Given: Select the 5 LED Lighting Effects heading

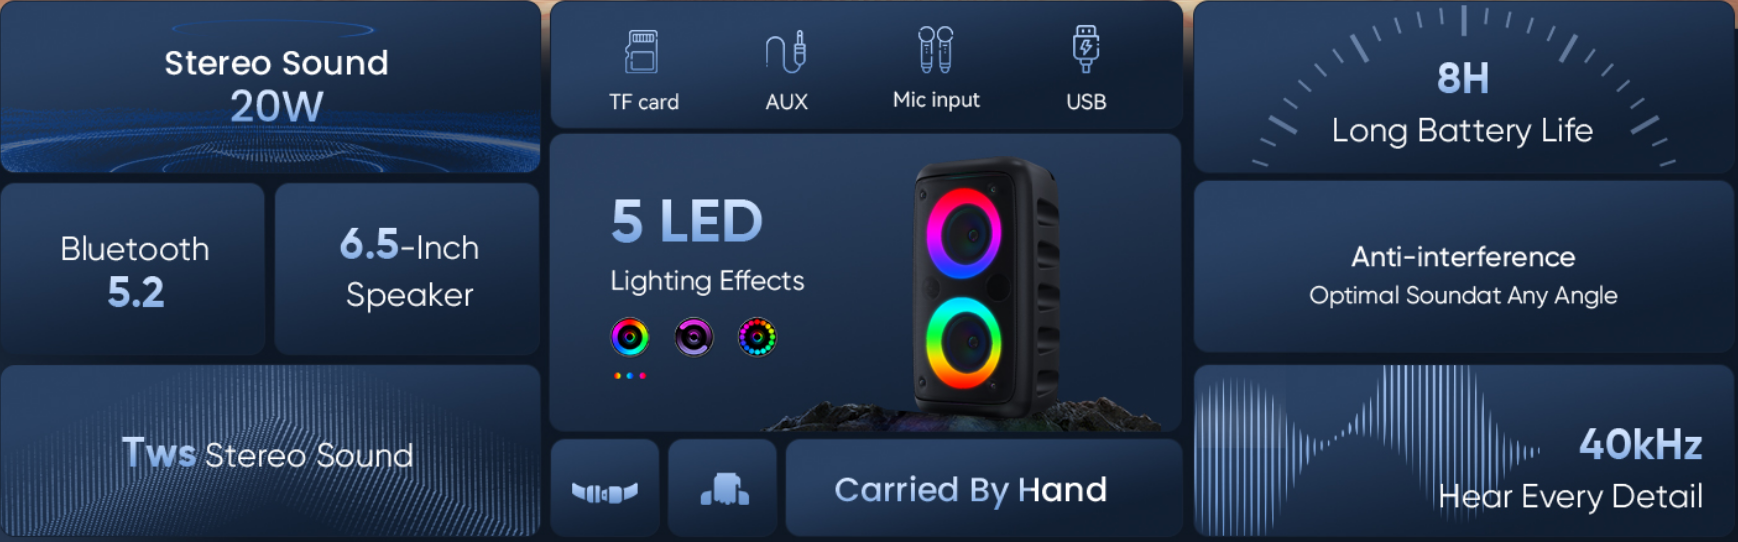Looking at the screenshot, I should pyautogui.click(x=707, y=245).
